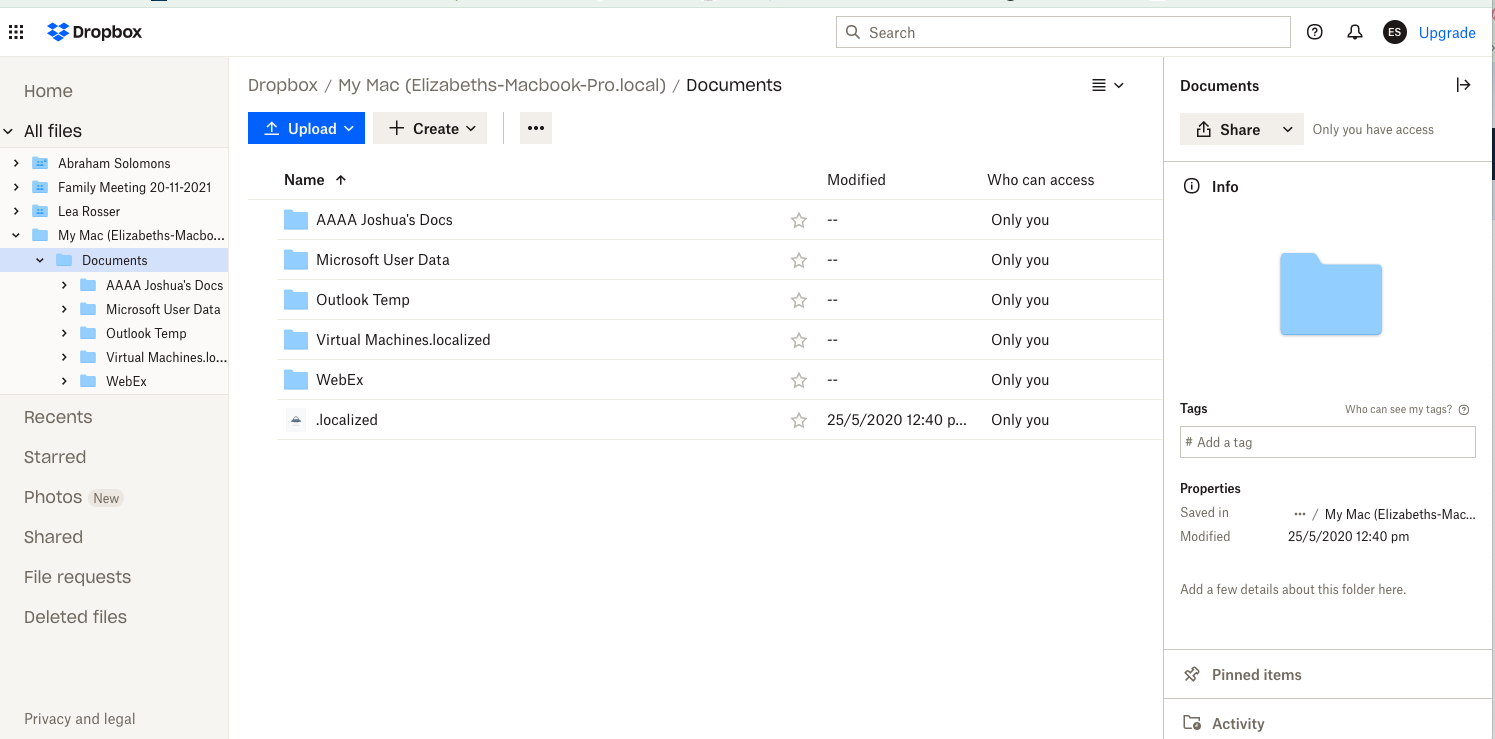Expand Family Meeting 20-11-2021 tree node
The image size is (1495, 739).
click(16, 187)
